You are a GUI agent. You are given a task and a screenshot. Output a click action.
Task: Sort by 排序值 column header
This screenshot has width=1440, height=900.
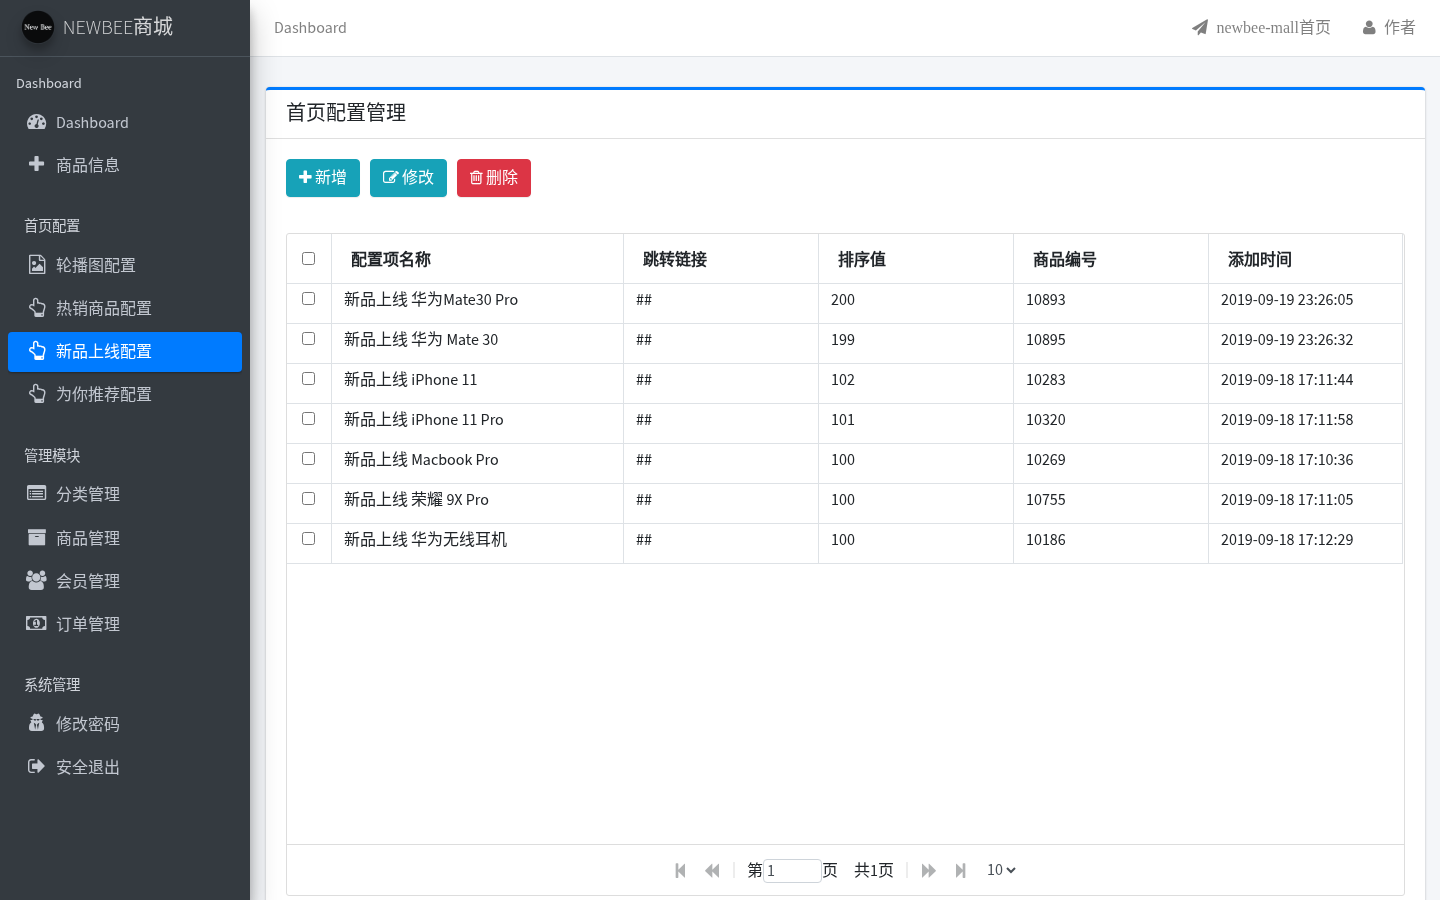[x=916, y=259]
